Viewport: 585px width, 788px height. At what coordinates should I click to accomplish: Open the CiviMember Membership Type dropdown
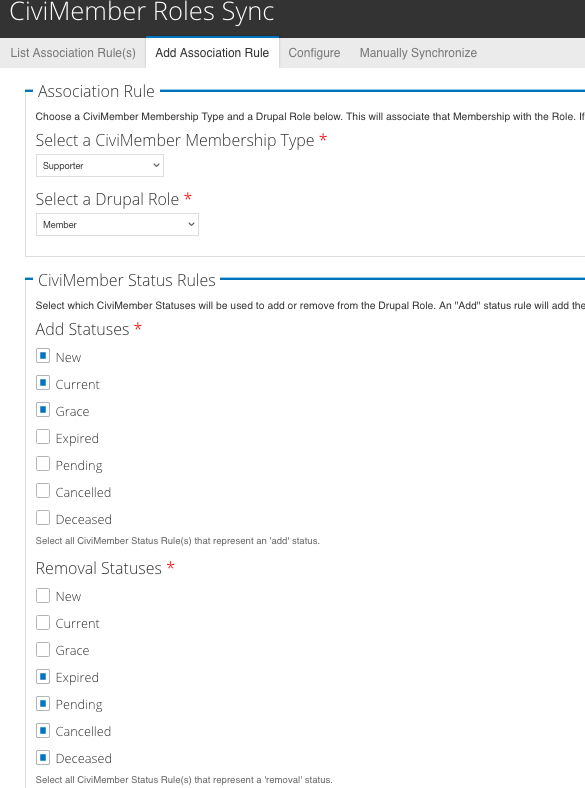point(100,165)
